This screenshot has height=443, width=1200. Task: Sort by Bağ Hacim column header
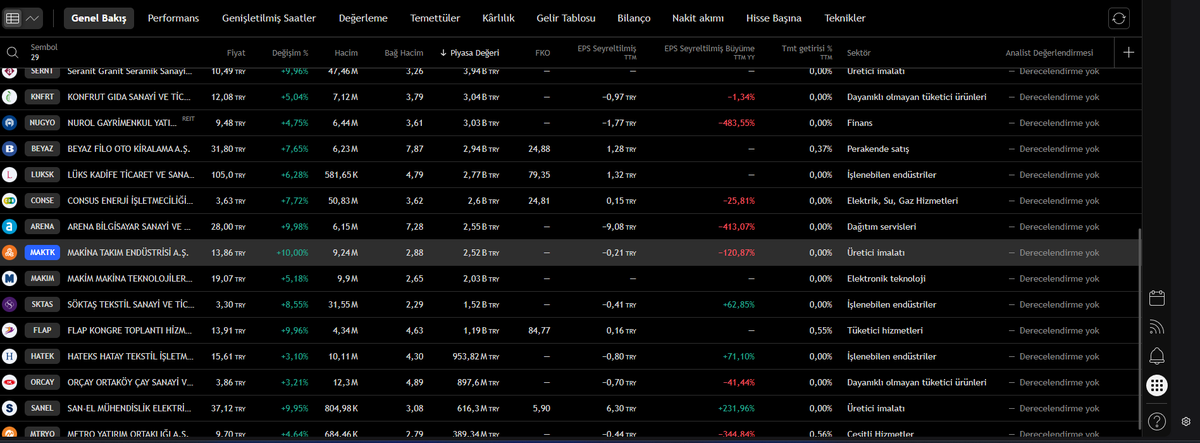405,52
